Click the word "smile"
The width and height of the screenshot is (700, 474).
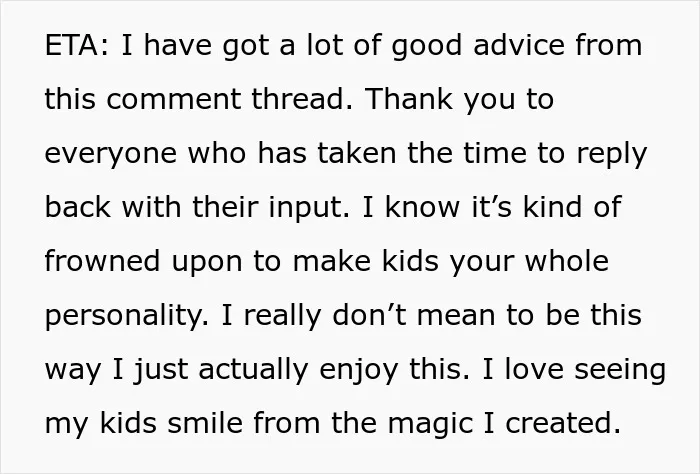coord(205,423)
